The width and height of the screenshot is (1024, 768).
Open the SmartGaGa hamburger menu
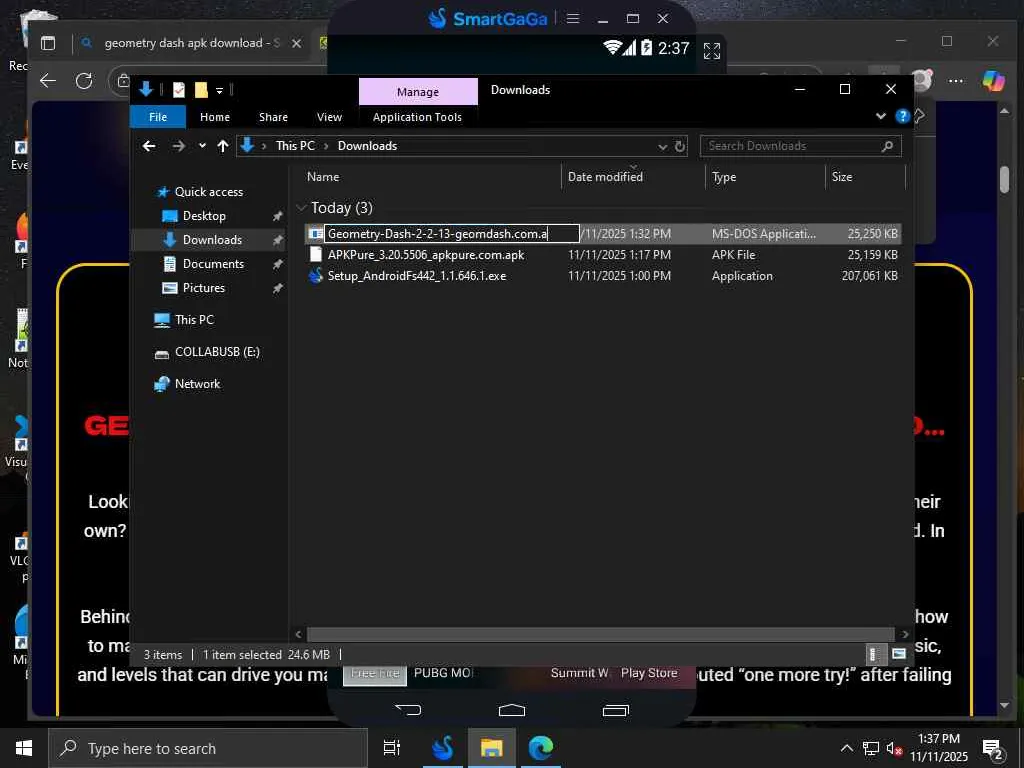(573, 18)
